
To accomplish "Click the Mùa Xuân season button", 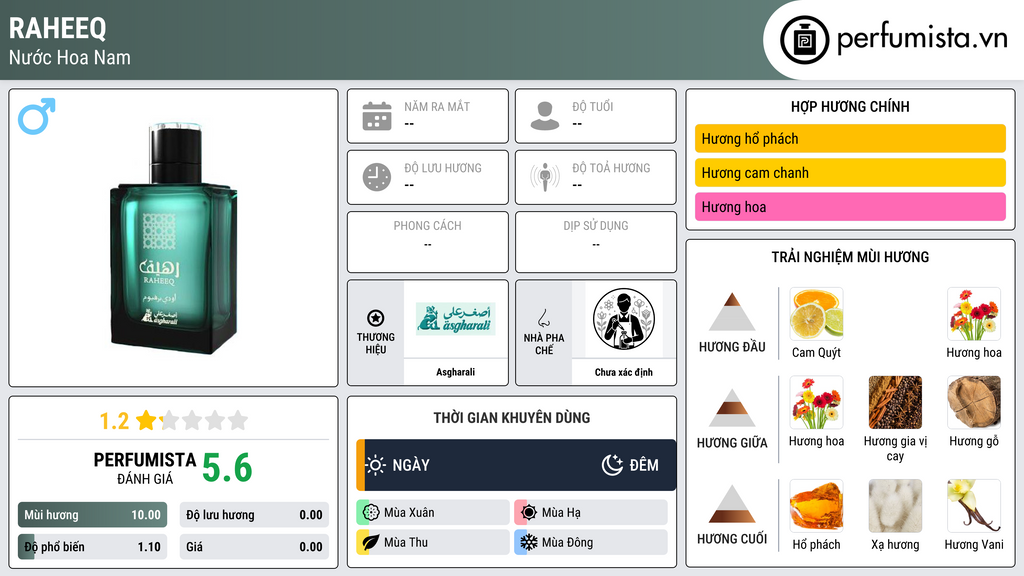I will click(x=433, y=513).
